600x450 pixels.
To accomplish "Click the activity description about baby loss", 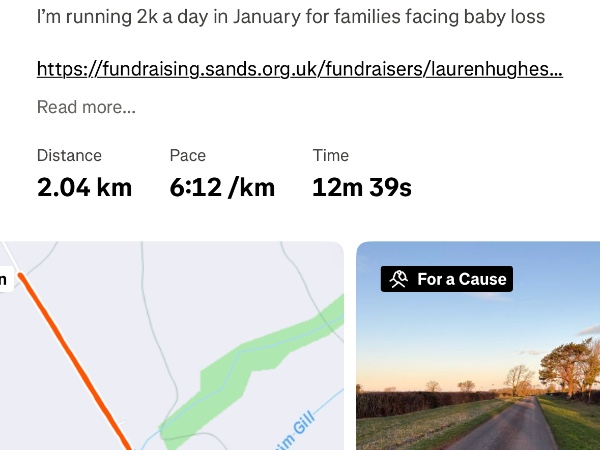I will tap(290, 17).
